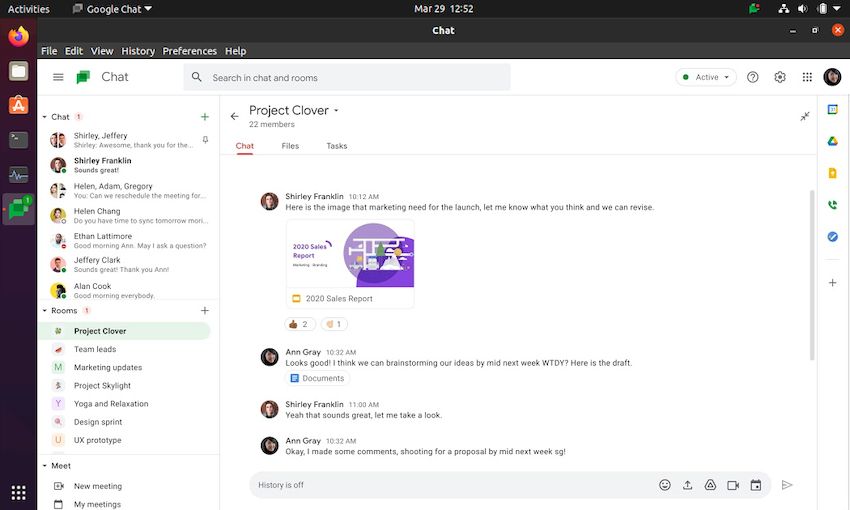The image size is (850, 510).
Task: Launch Firefox from the Ubuntu dock
Action: [18, 37]
